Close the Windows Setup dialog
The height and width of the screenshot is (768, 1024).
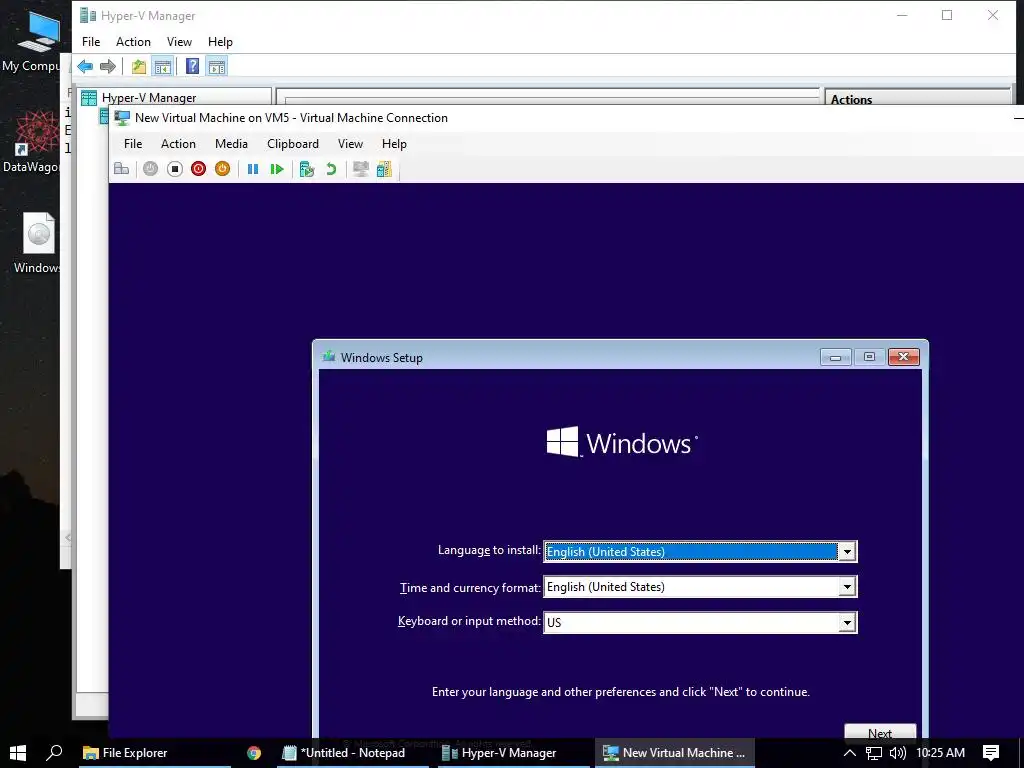[903, 357]
